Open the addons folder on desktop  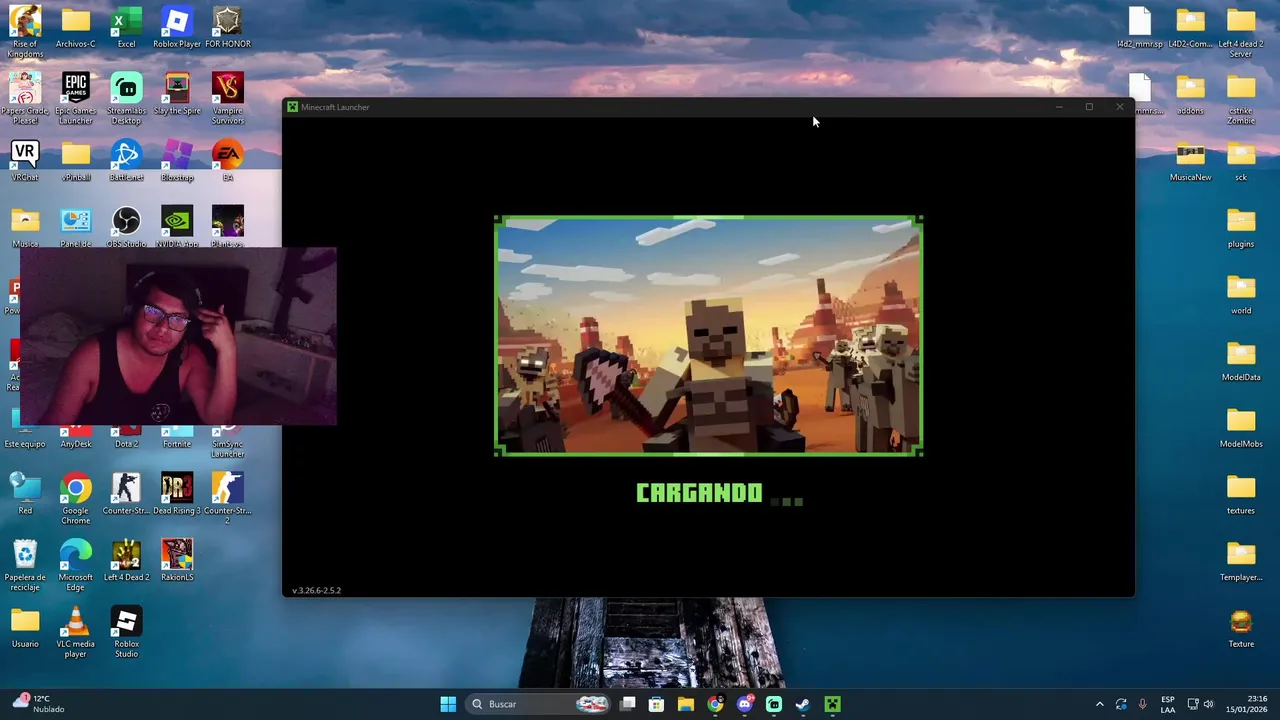tap(1190, 94)
